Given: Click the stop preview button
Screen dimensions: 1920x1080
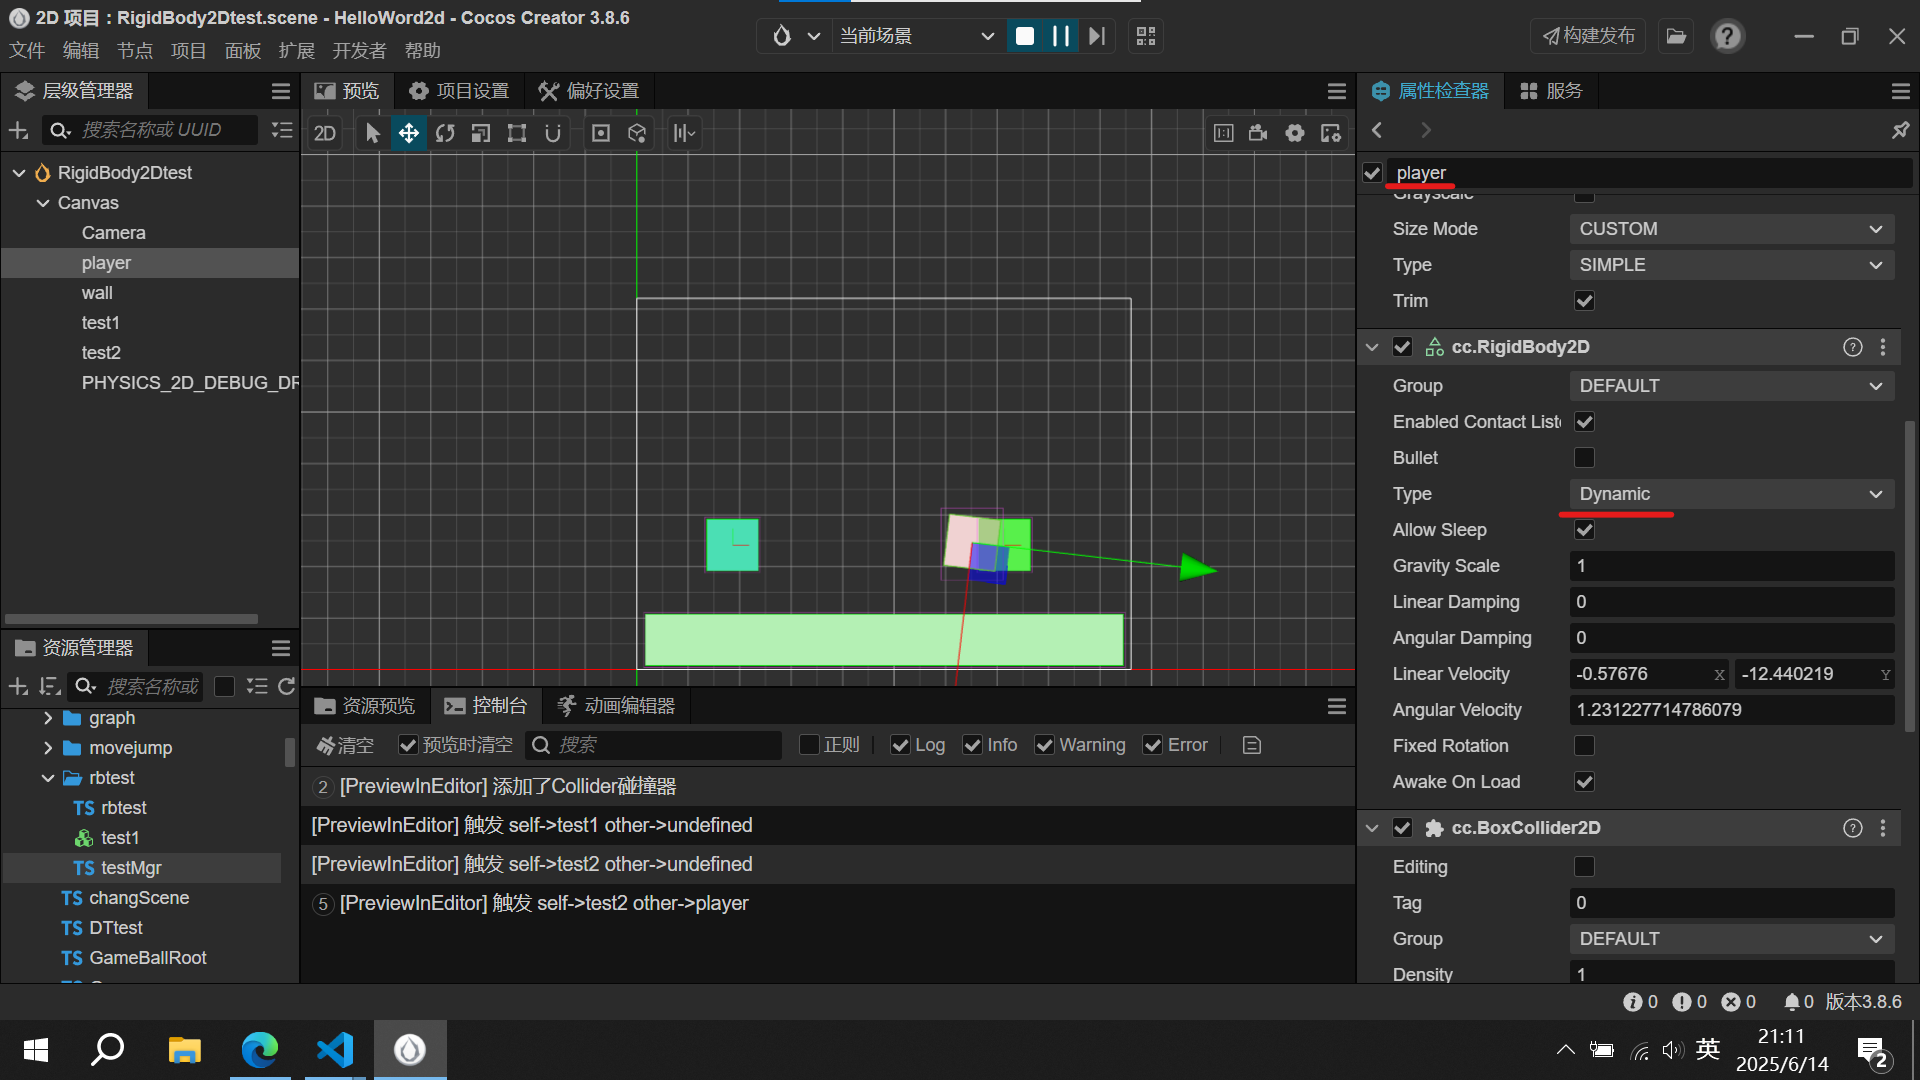Looking at the screenshot, I should tap(1025, 36).
